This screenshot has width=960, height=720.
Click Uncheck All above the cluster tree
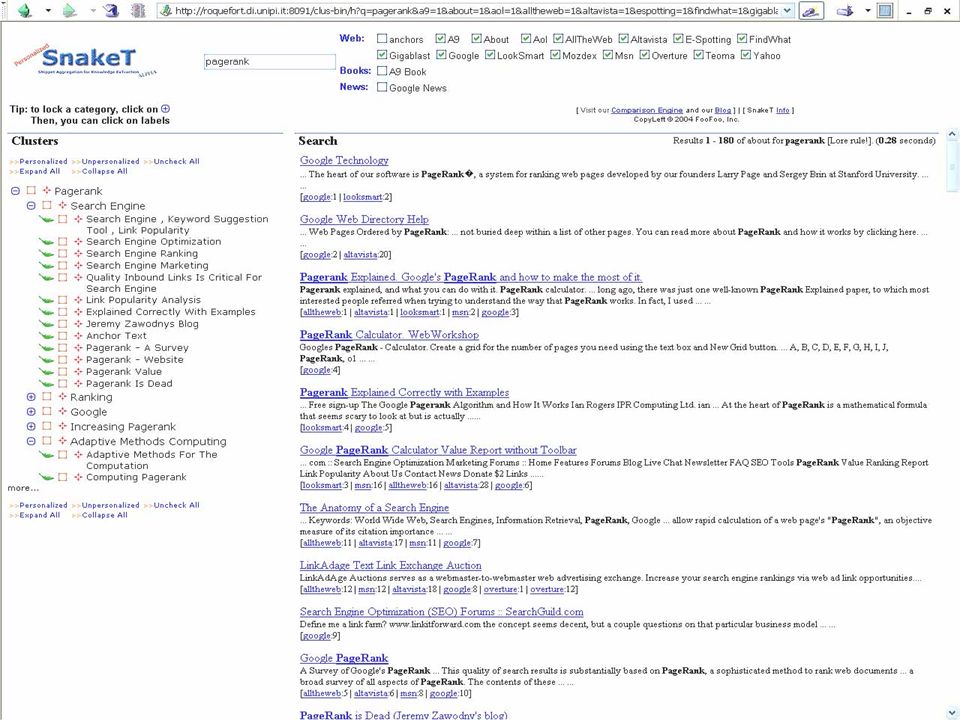pos(176,162)
